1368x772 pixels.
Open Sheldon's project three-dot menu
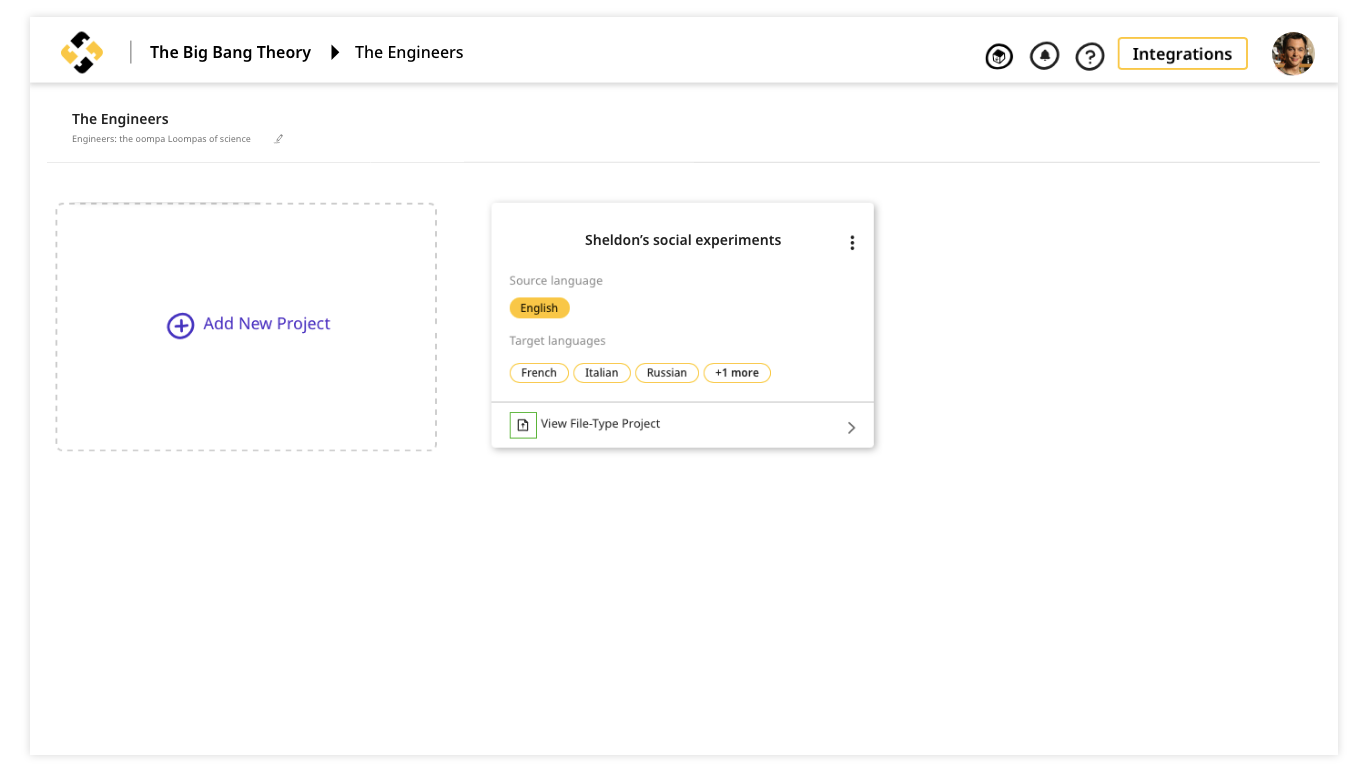852,242
